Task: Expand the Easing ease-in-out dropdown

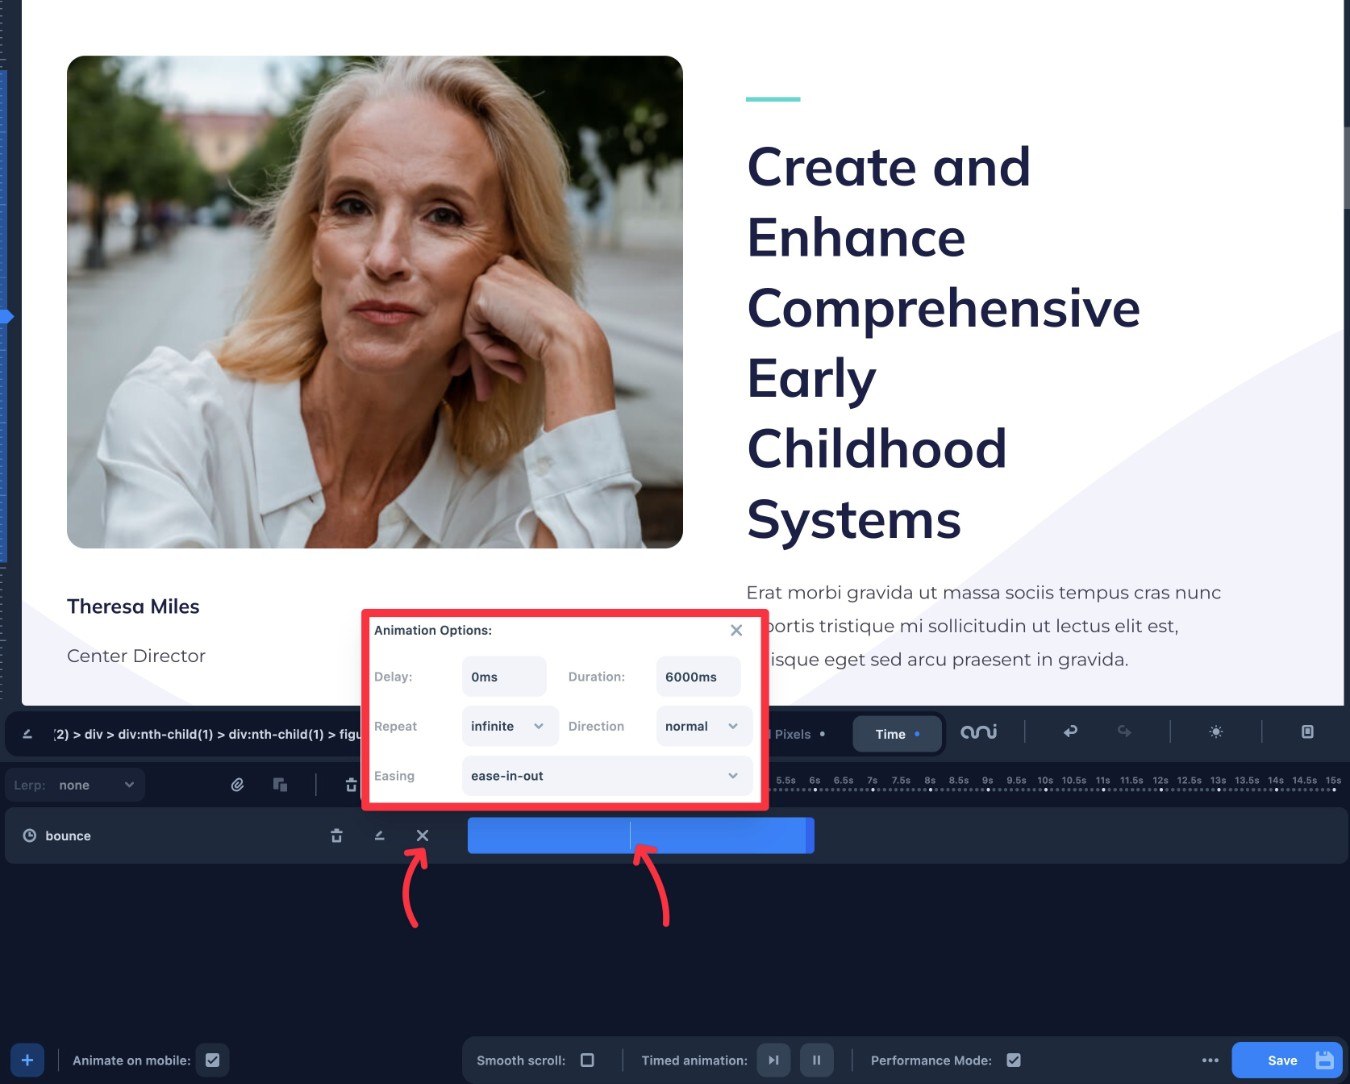Action: click(x=607, y=776)
